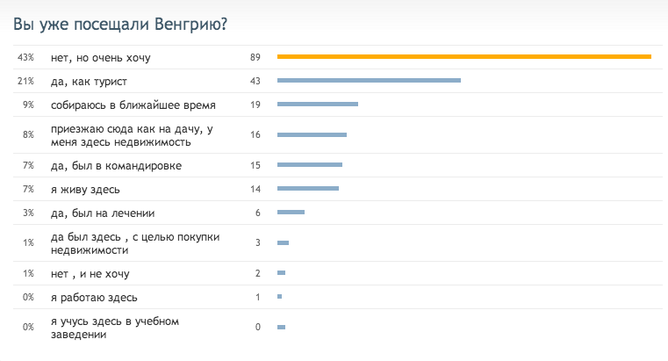Click the small bar for 'я работаю здесь'
This screenshot has height=361, width=668.
point(279,296)
